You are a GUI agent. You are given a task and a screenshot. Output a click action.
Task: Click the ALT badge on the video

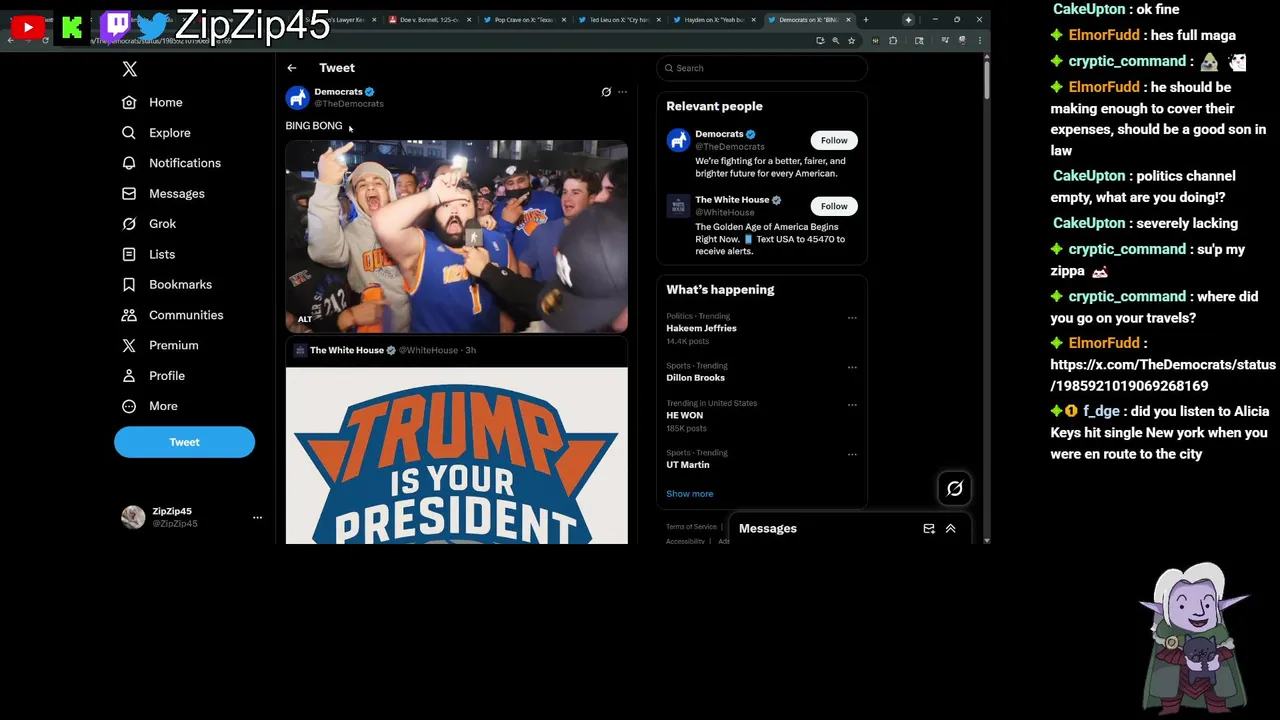(x=305, y=319)
